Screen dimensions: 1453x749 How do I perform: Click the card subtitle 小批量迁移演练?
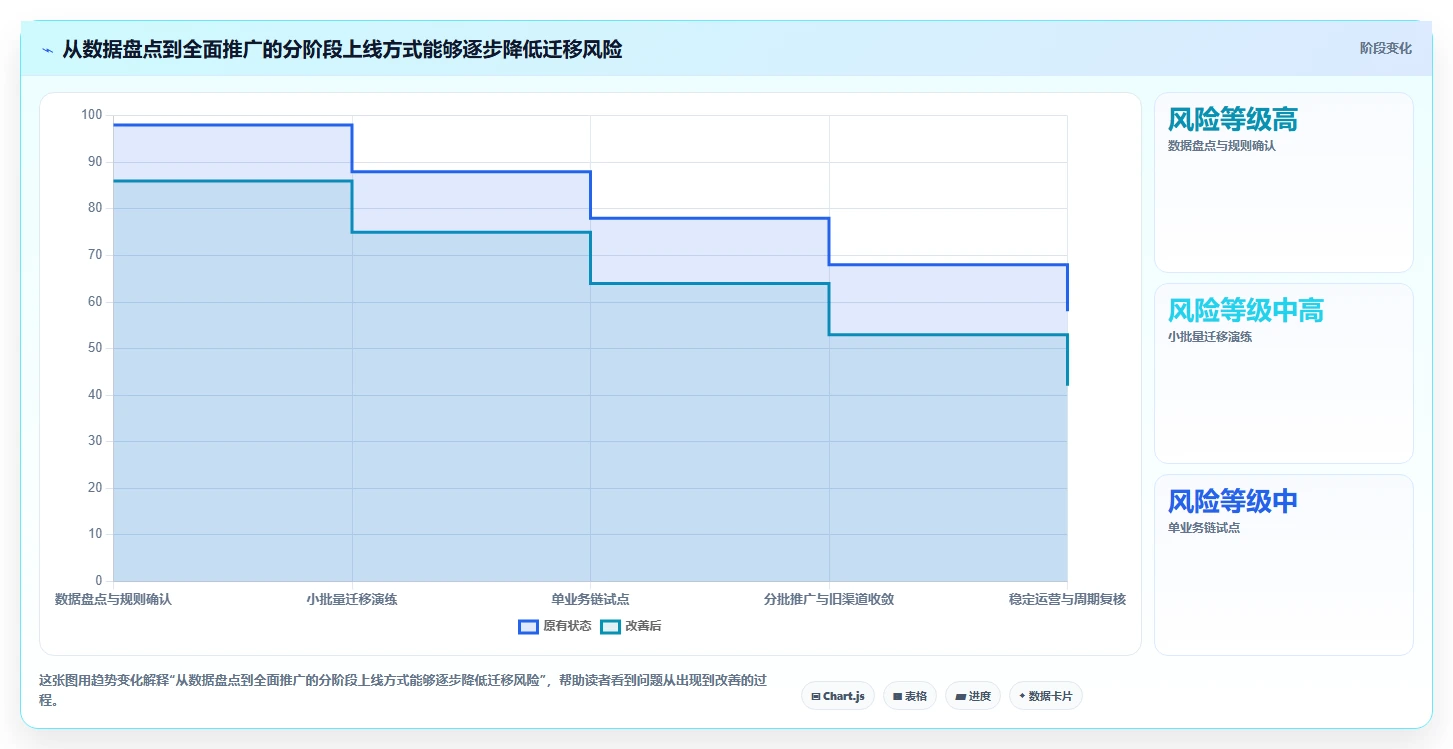click(1210, 337)
